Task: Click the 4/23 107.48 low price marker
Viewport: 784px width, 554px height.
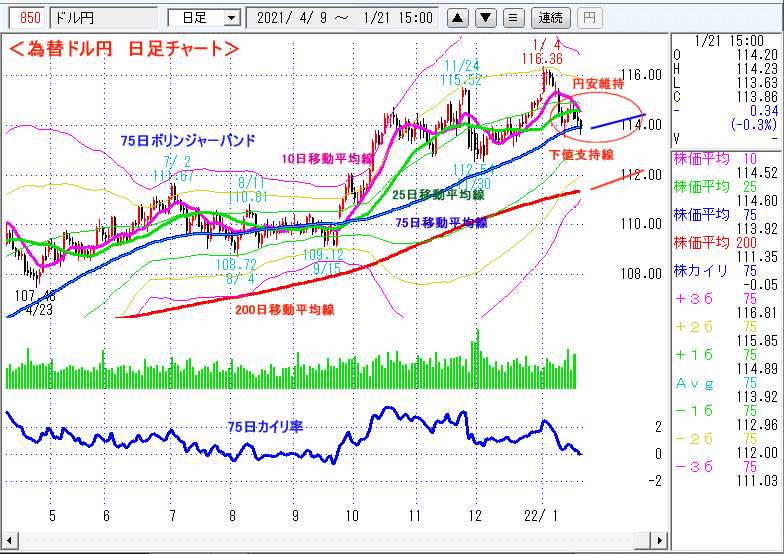Action: [x=35, y=303]
